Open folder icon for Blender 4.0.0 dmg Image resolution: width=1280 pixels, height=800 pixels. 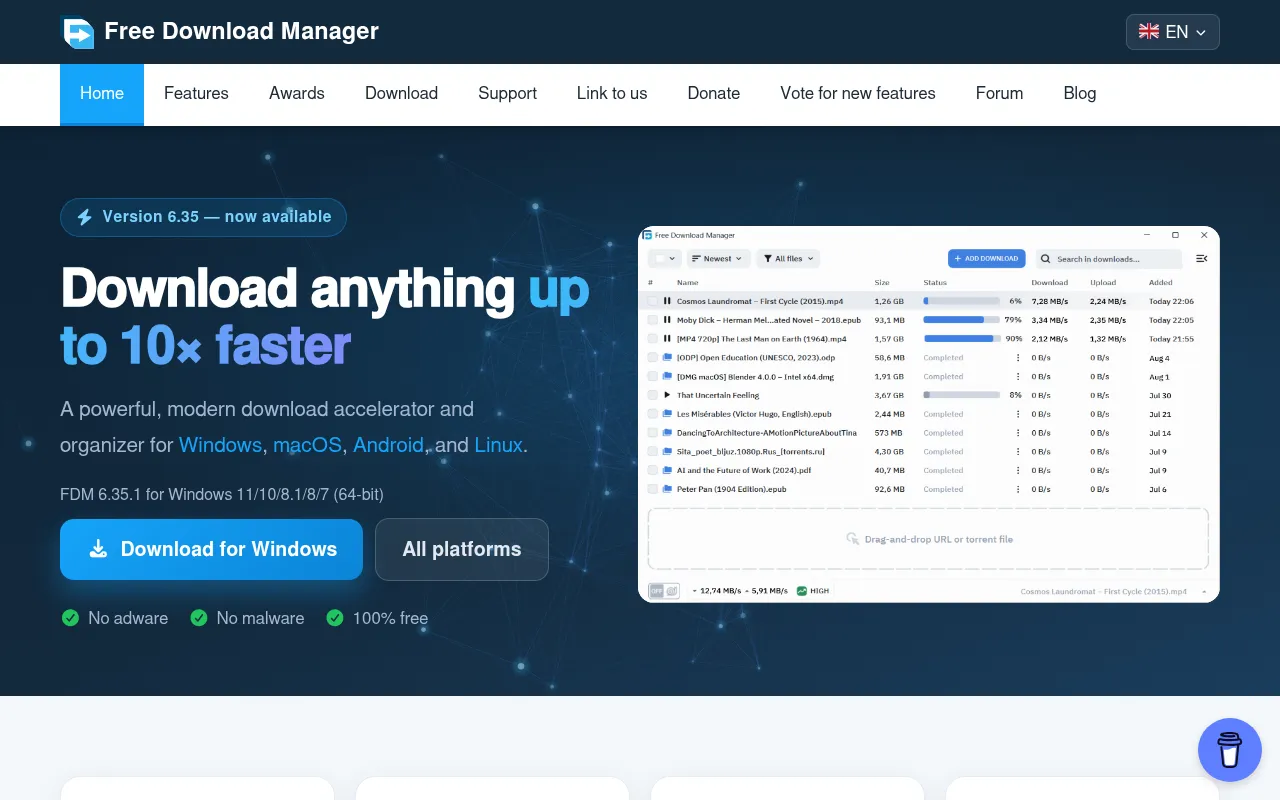point(667,377)
